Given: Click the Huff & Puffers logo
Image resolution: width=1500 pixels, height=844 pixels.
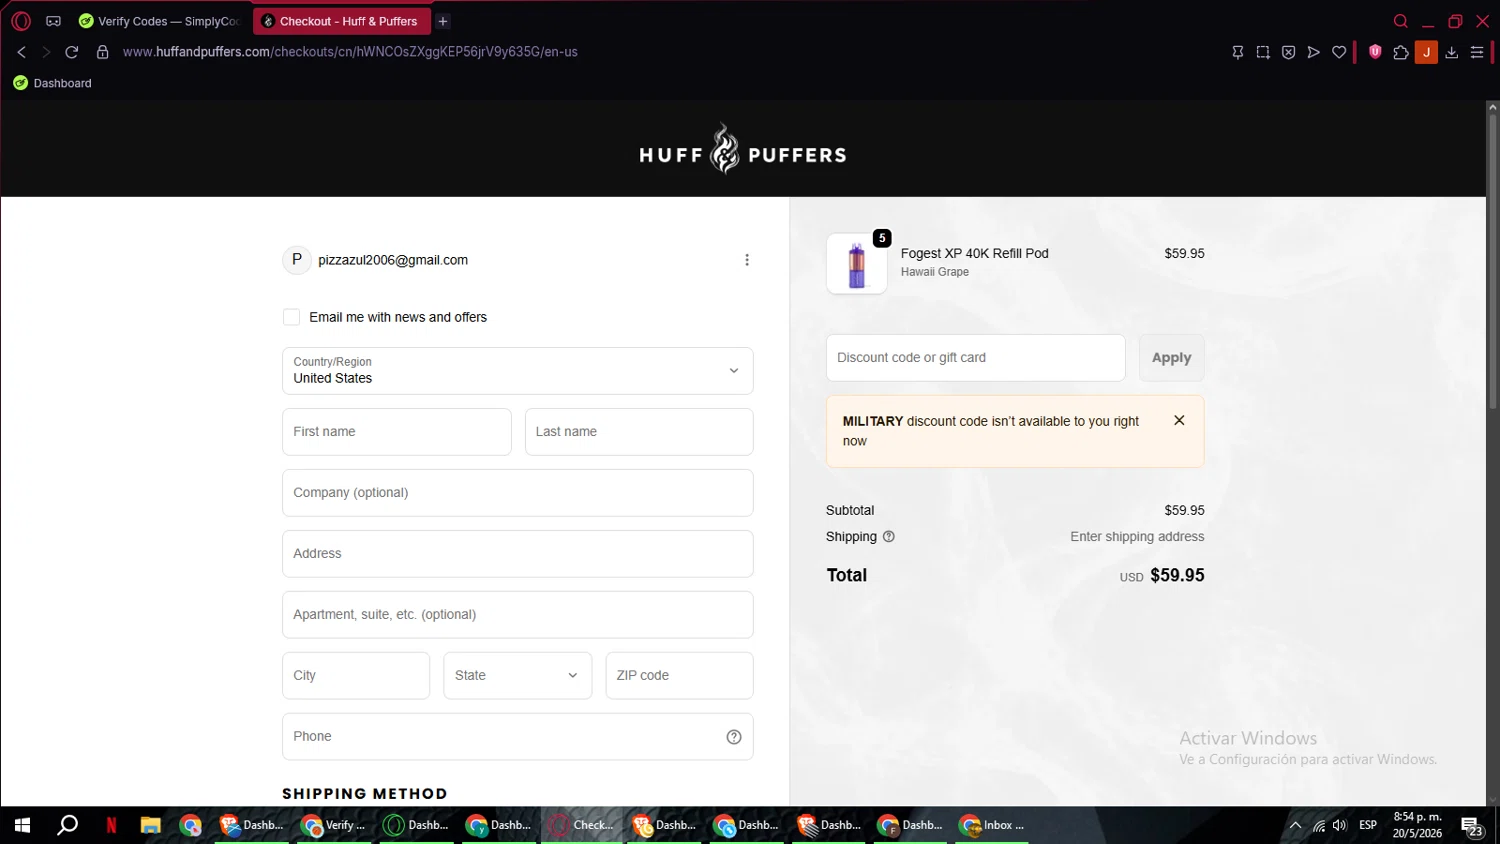Looking at the screenshot, I should (x=743, y=149).
